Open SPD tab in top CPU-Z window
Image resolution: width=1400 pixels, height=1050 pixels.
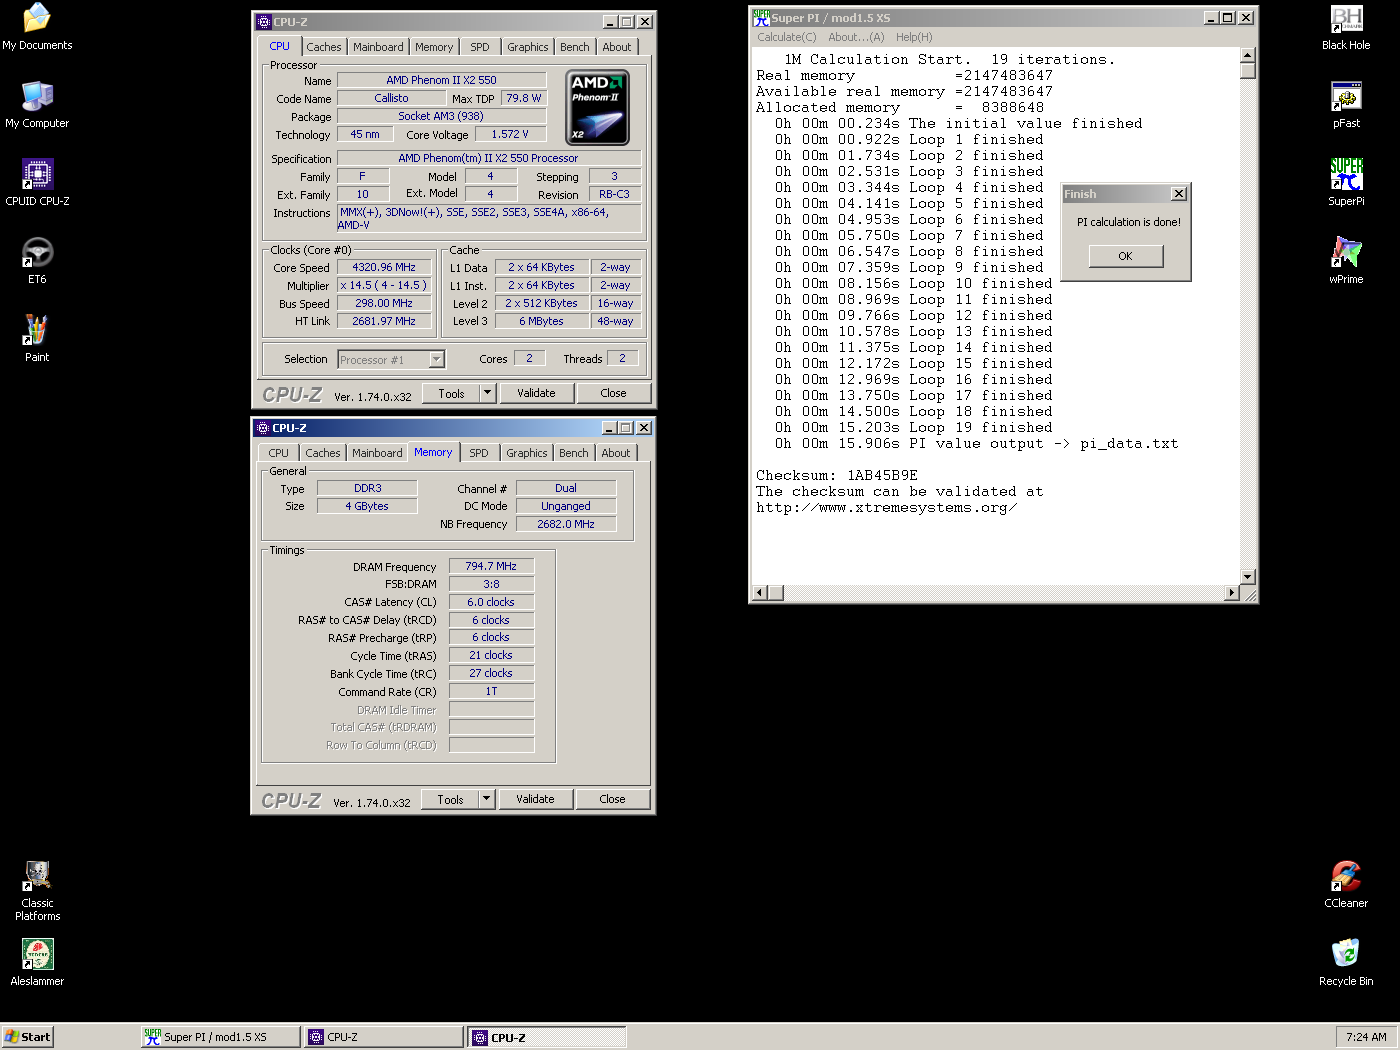tap(480, 47)
